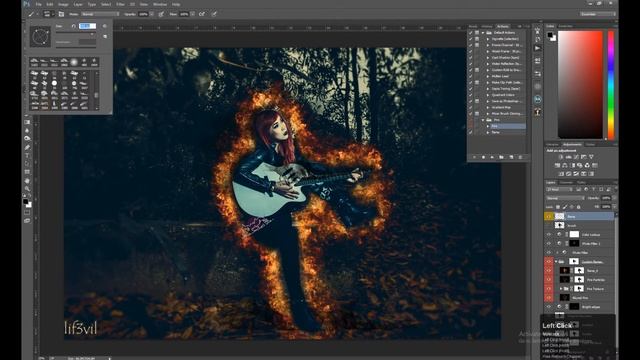Toggle visibility of the red-labeled layer group
This screenshot has width=640, height=360.
click(x=549, y=261)
